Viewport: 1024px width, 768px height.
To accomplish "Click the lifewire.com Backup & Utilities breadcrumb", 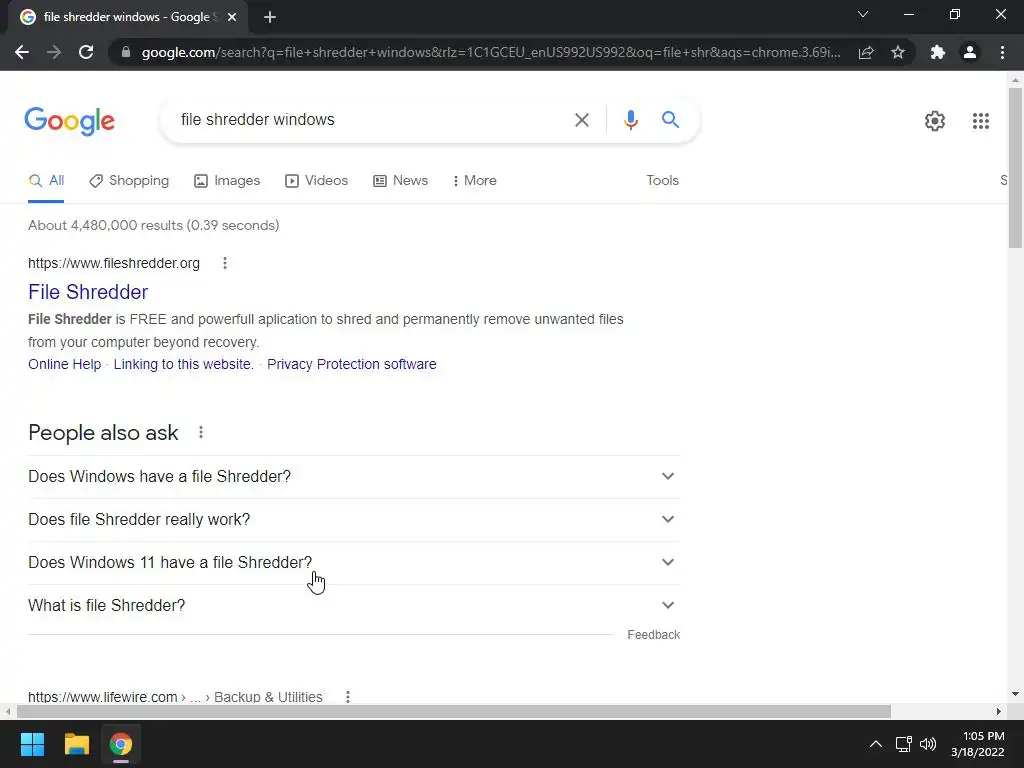I will coord(175,697).
